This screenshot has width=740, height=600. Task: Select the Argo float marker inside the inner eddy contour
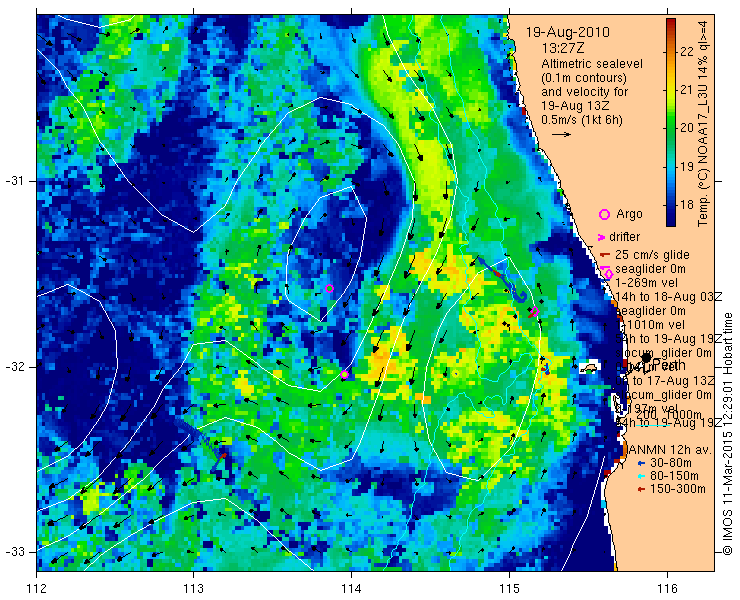click(329, 288)
